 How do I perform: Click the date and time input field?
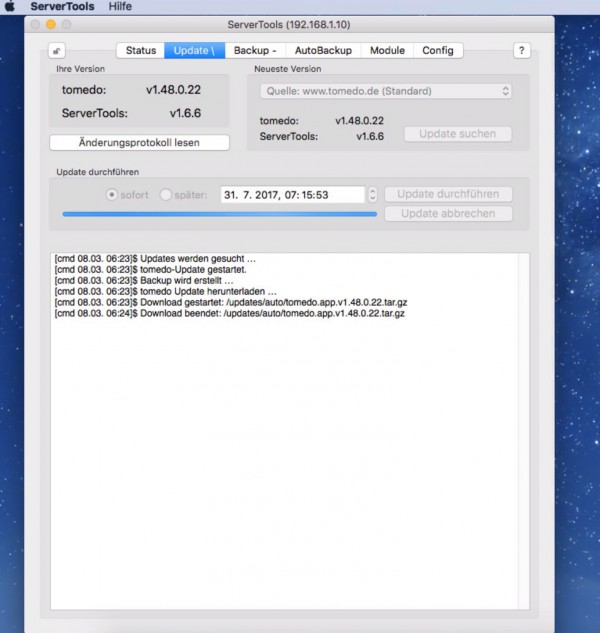tap(293, 195)
